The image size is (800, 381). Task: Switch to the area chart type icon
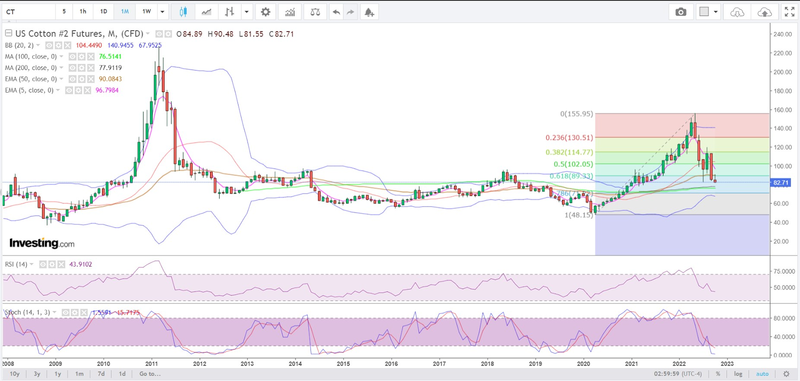coord(207,11)
